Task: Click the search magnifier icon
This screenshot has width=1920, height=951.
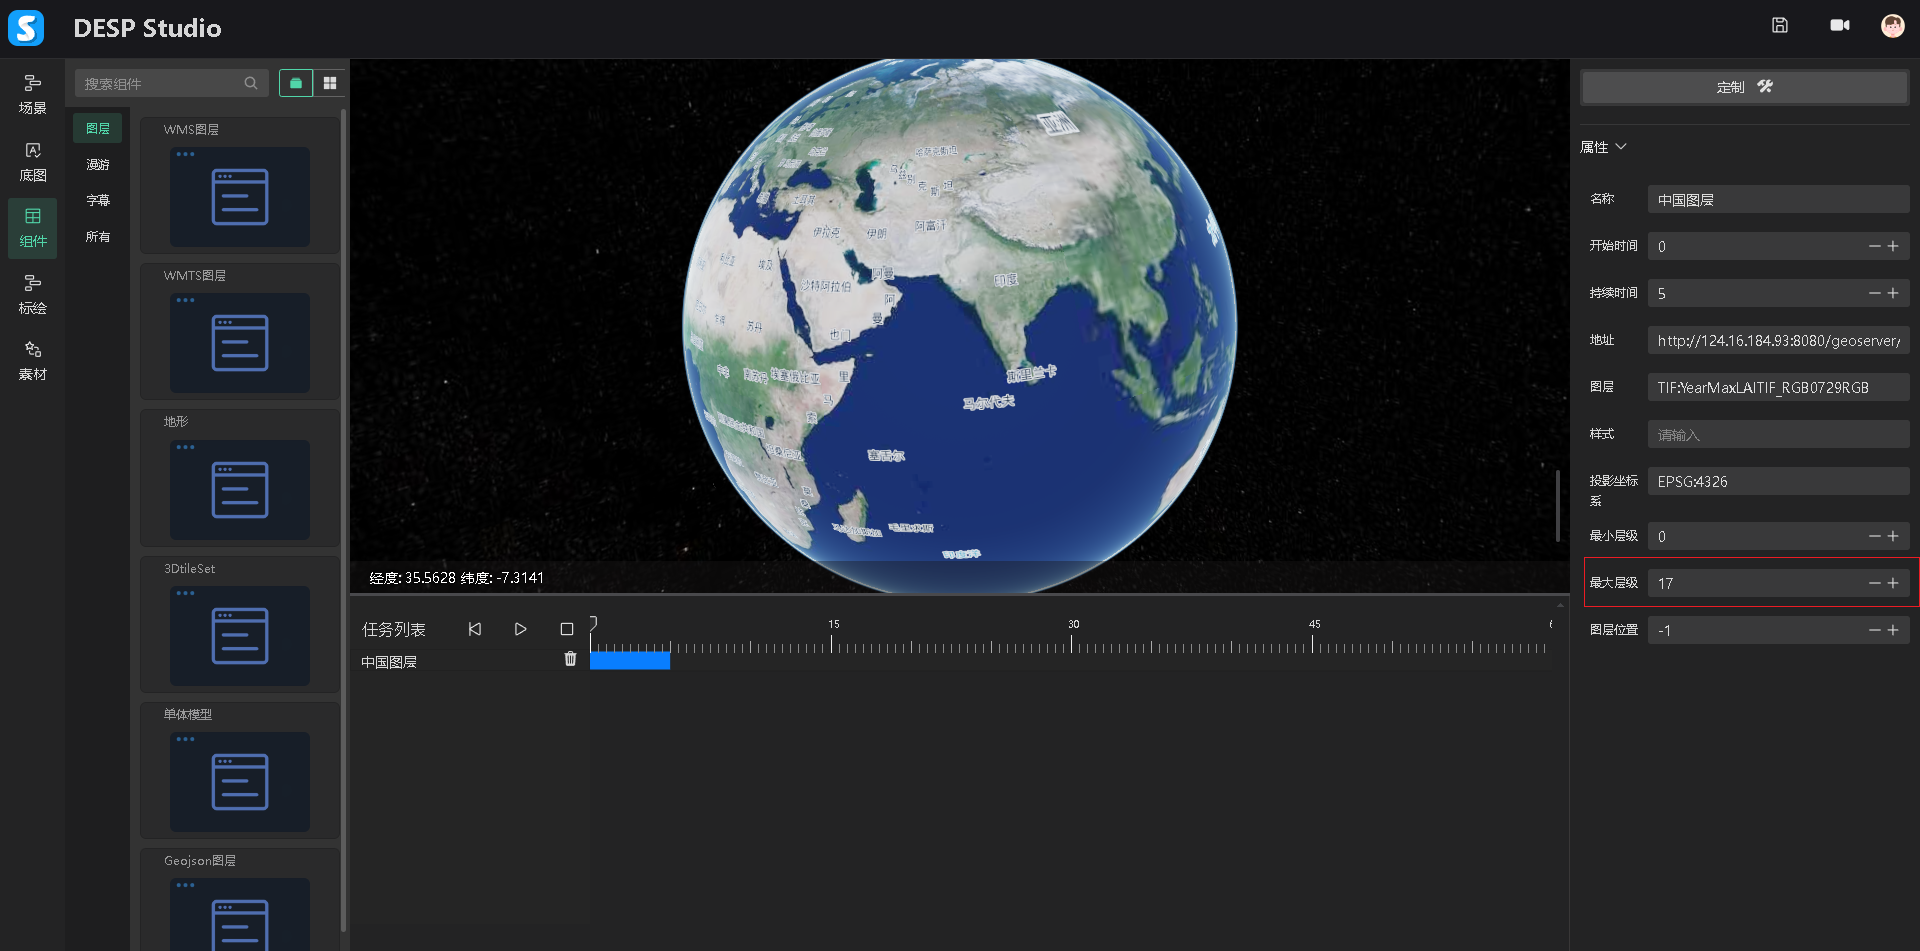Action: (x=251, y=83)
